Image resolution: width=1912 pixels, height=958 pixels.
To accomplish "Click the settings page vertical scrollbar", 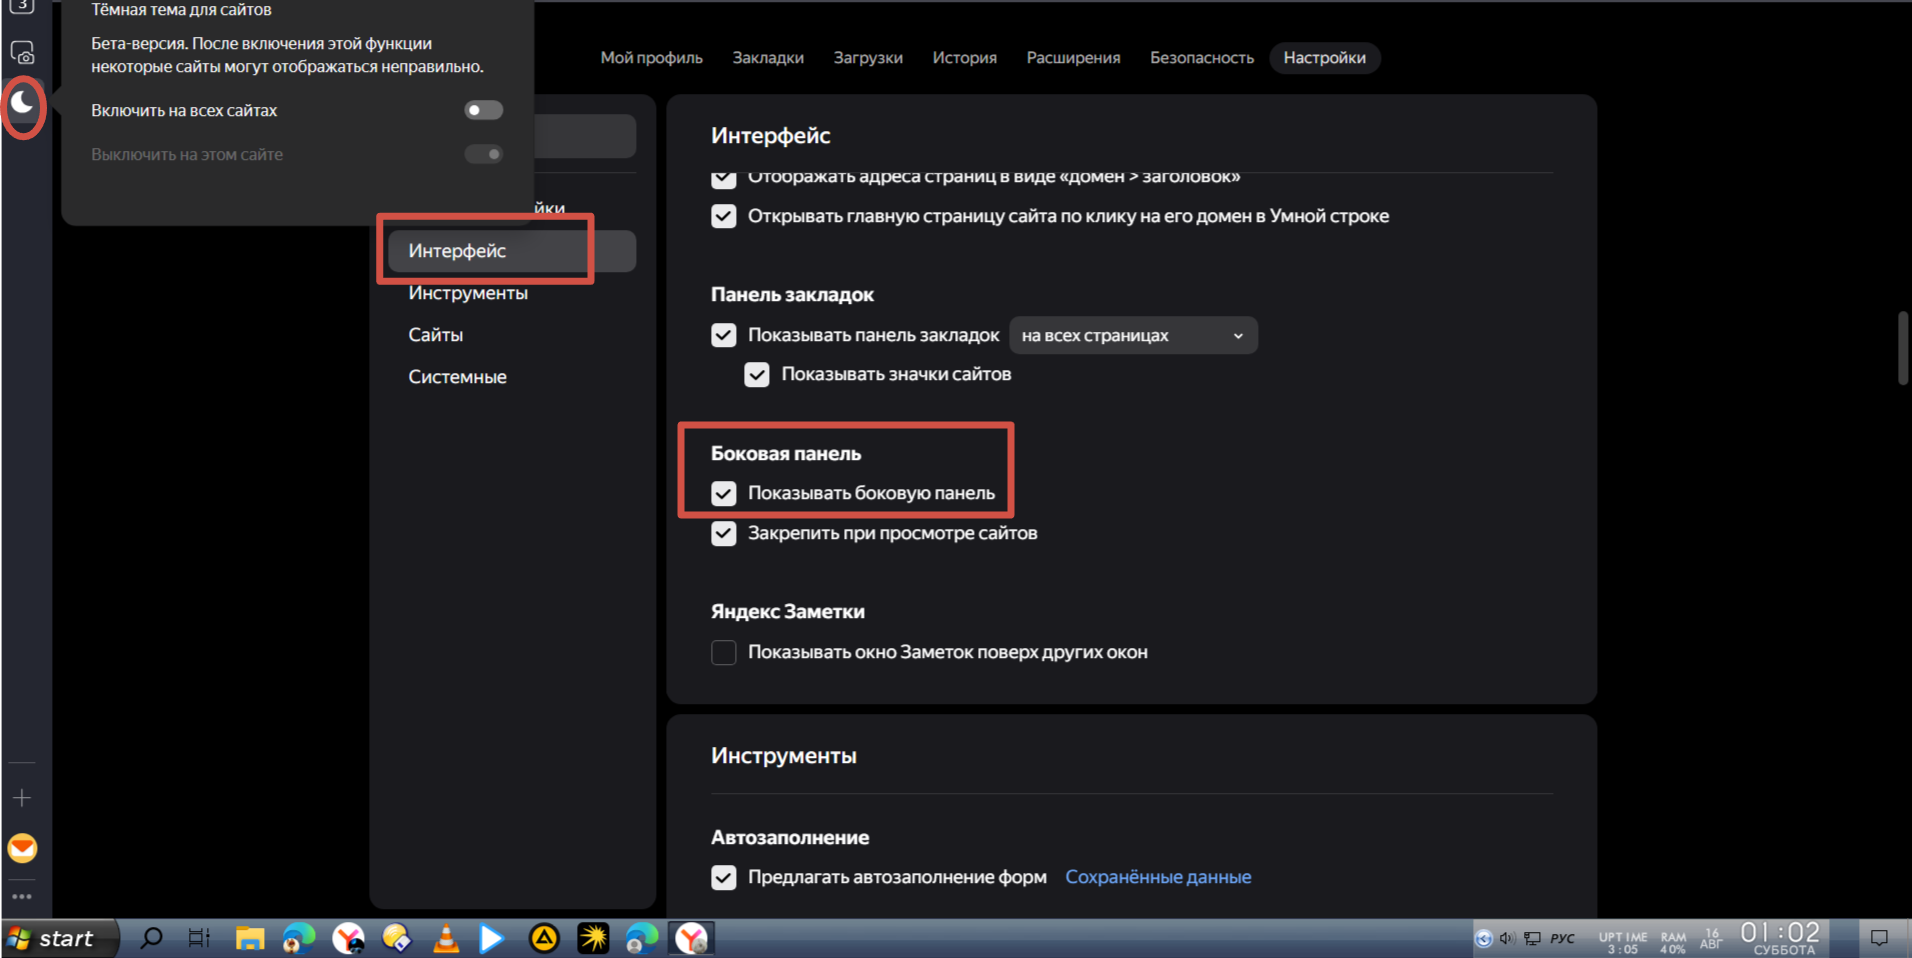I will click(1903, 348).
